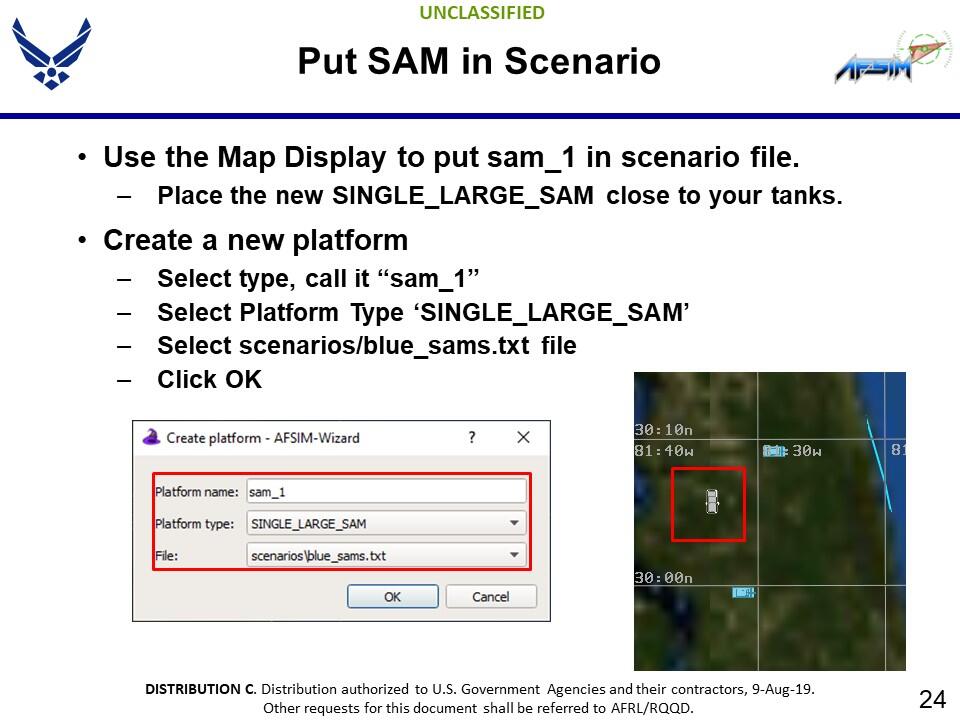Click the AFSIM-Wizard purple hat icon

click(x=151, y=437)
